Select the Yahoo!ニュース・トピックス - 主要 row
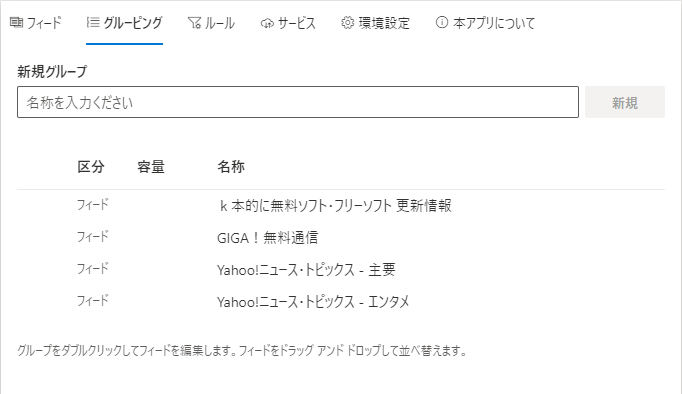The height and width of the screenshot is (394, 682). 341,270
